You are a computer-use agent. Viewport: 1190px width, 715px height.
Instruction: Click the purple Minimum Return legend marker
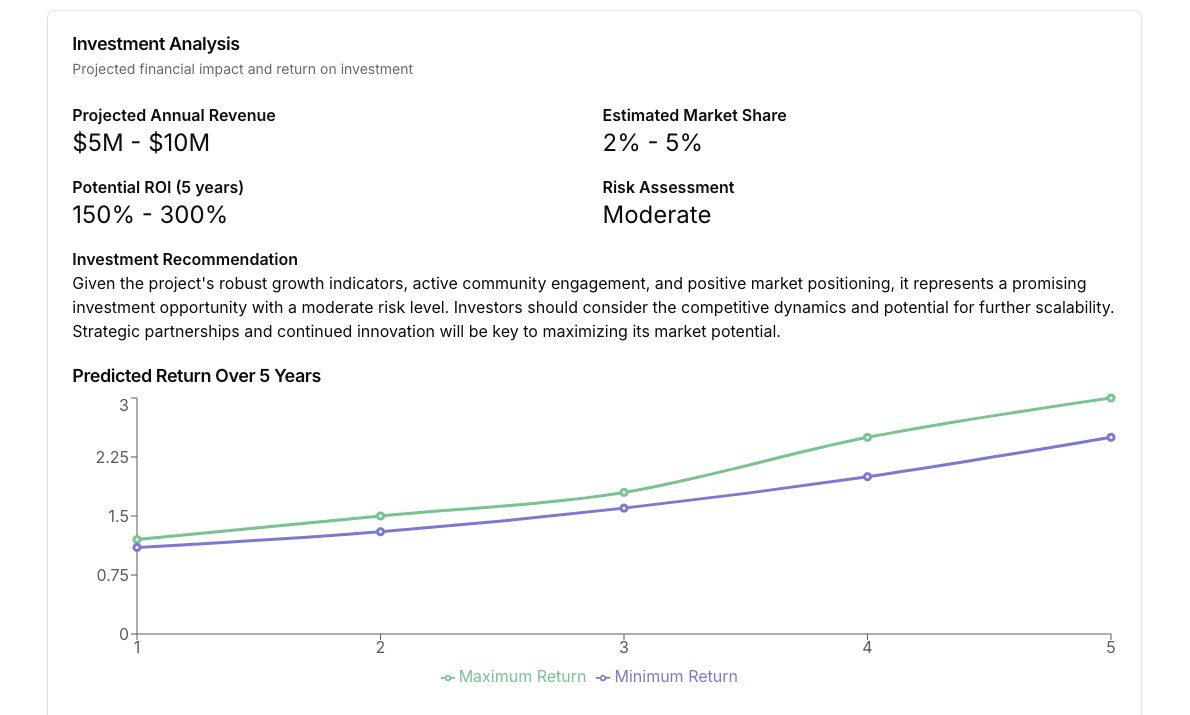click(x=603, y=678)
